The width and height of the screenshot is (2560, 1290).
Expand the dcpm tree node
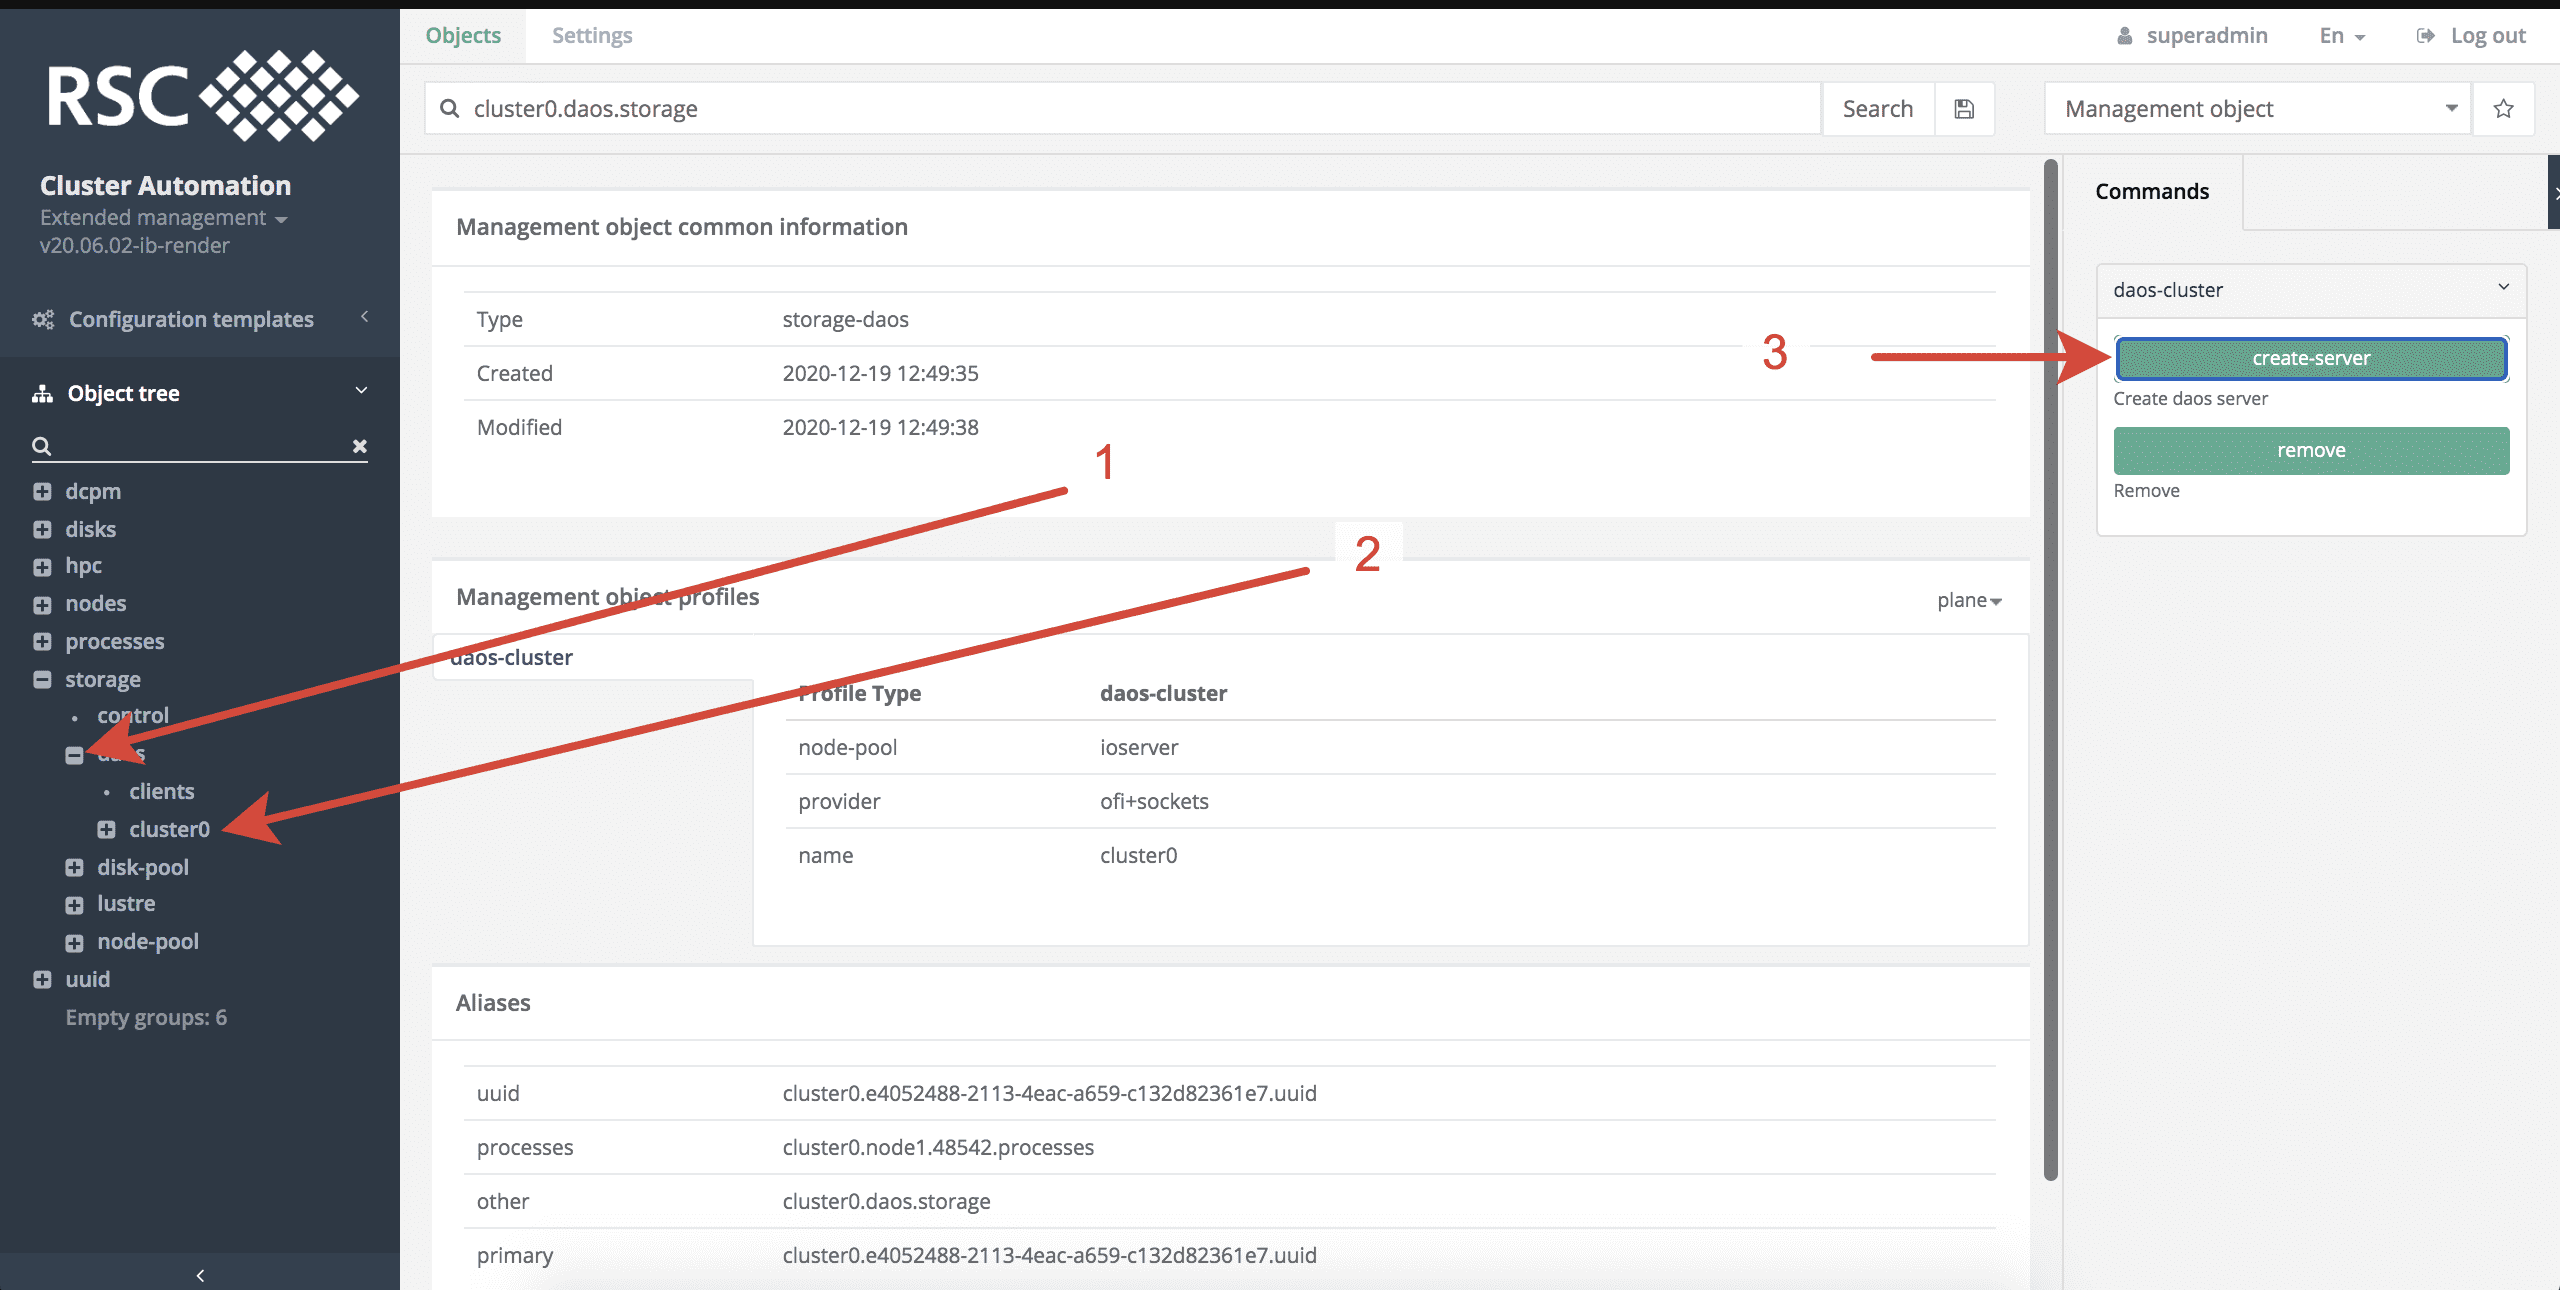[42, 492]
